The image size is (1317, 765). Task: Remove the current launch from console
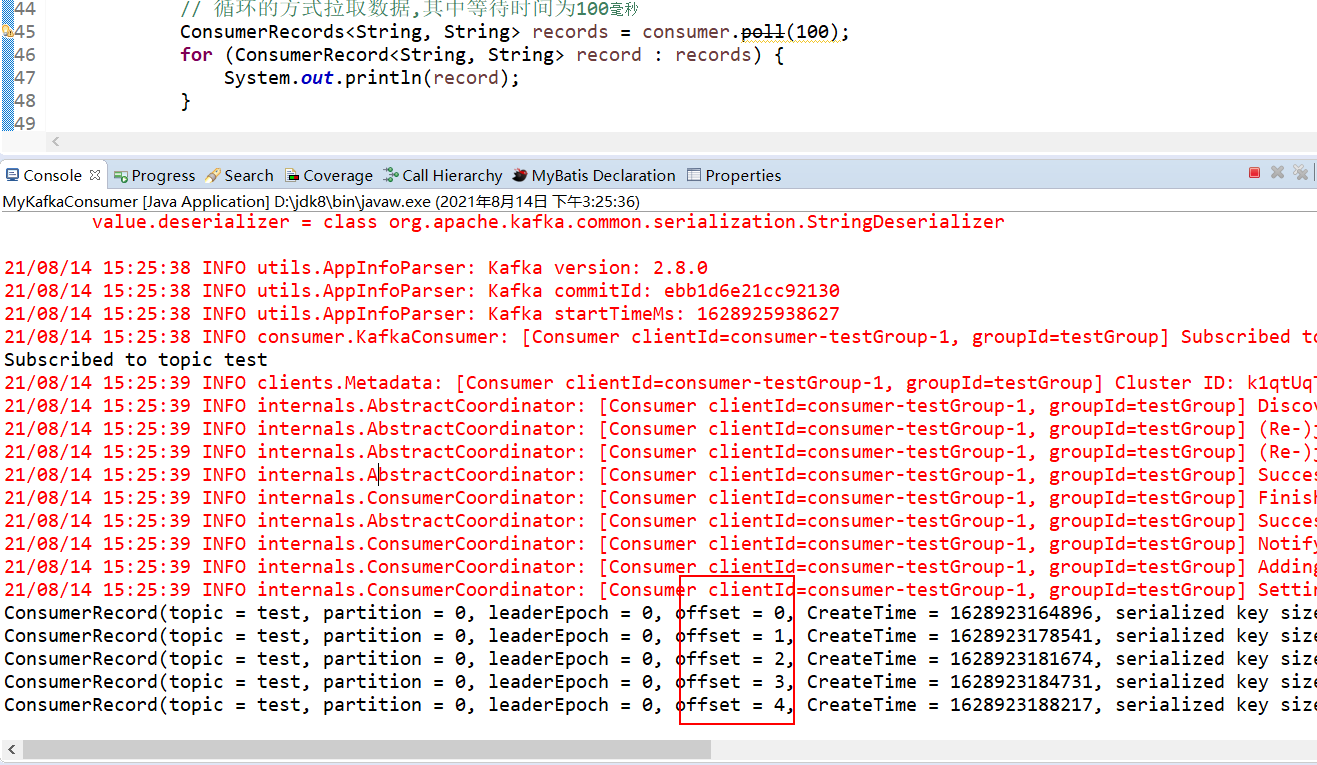[1277, 172]
